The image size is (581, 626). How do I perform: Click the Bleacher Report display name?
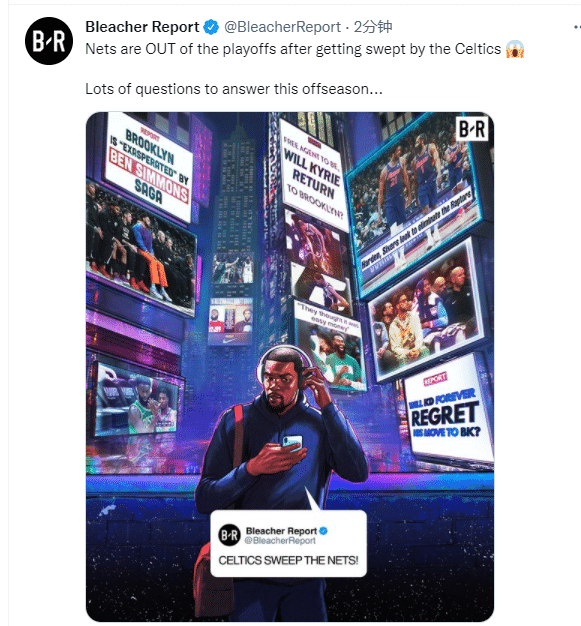pyautogui.click(x=142, y=27)
